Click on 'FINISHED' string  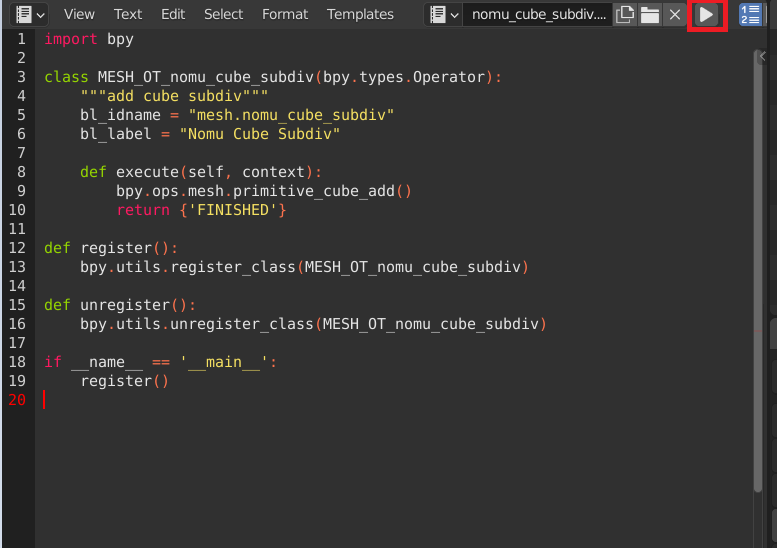pos(233,210)
